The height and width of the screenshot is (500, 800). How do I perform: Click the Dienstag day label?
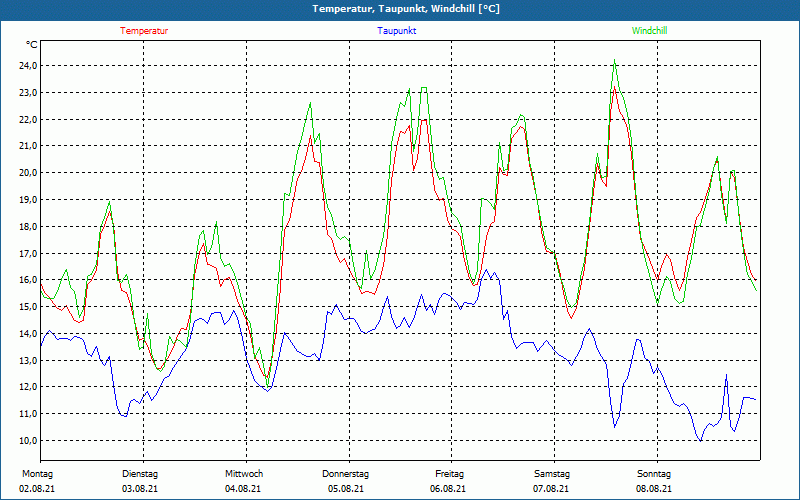[x=140, y=474]
